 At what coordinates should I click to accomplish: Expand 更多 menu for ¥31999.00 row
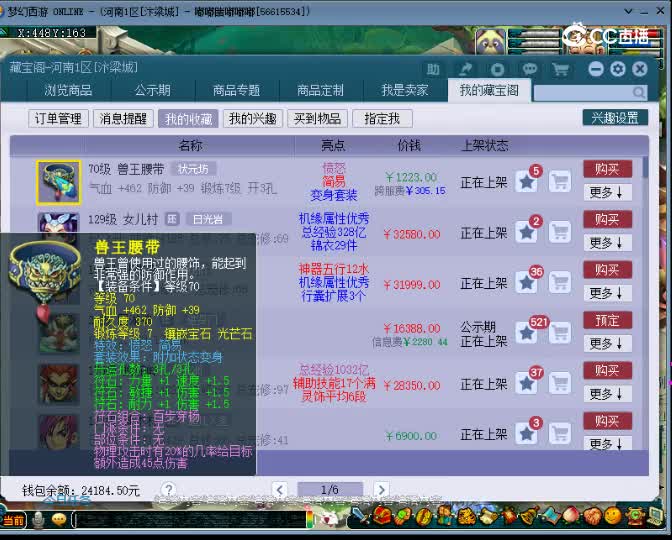(607, 293)
